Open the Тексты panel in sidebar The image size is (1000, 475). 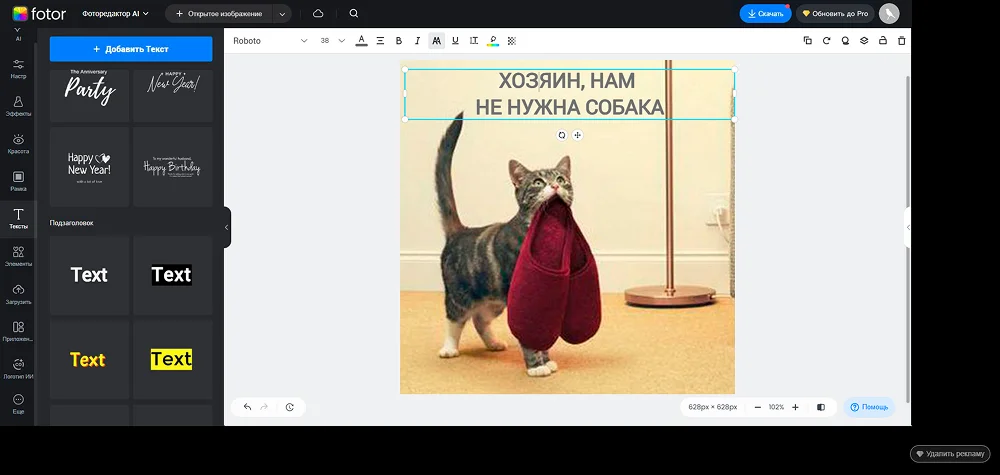click(18, 219)
